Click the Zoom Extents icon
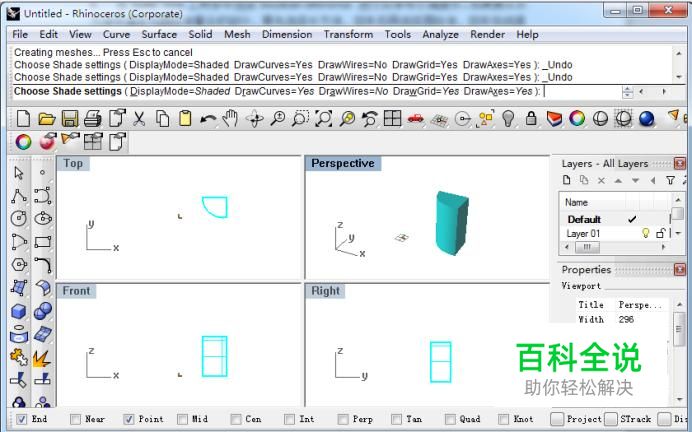This screenshot has height=432, width=692. (323, 118)
